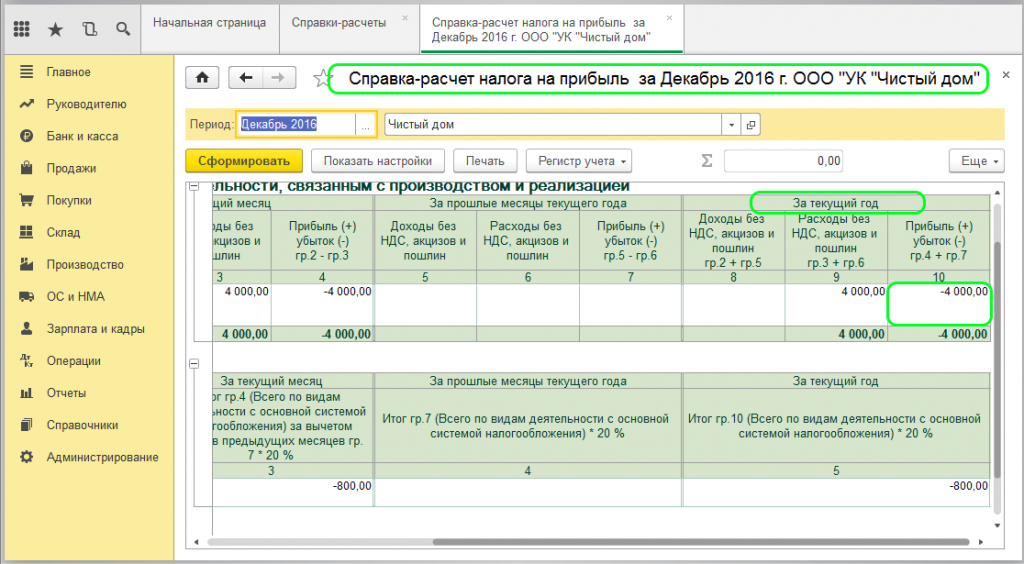Image resolution: width=1024 pixels, height=564 pixels.
Task: Open the Favorites star icon in top panel
Action: tap(56, 29)
